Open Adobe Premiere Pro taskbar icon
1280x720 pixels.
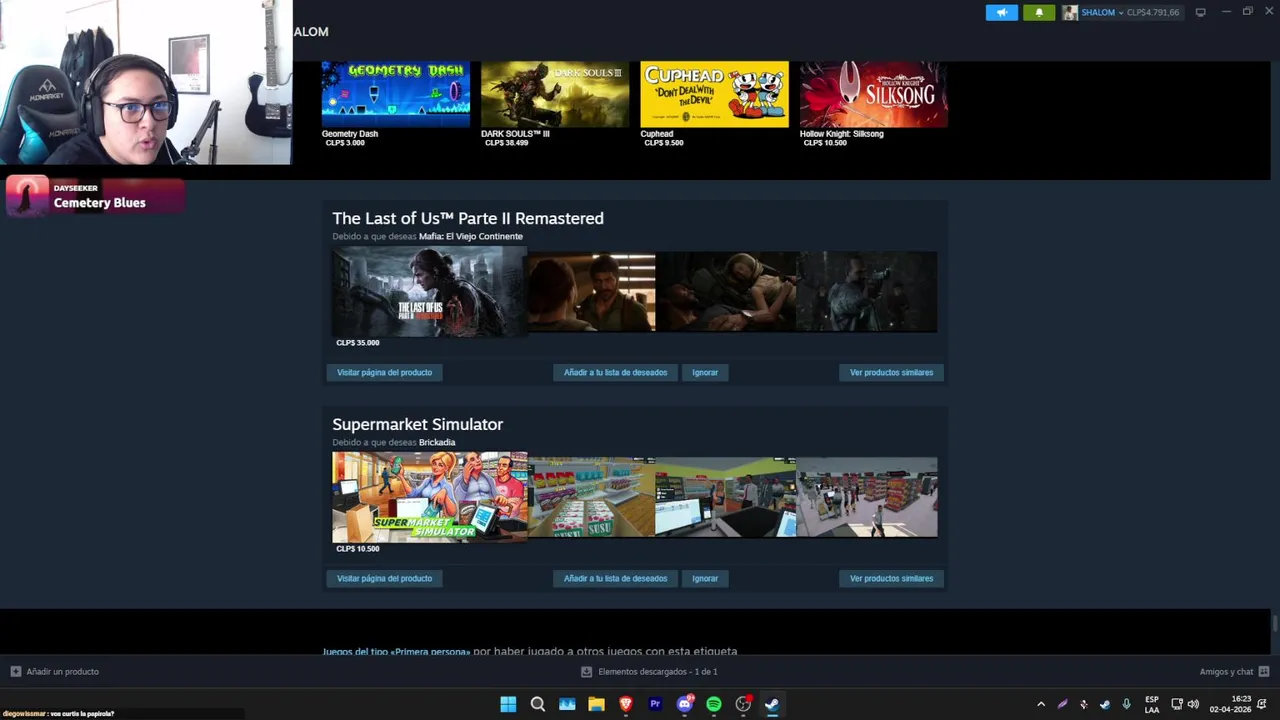(x=655, y=704)
